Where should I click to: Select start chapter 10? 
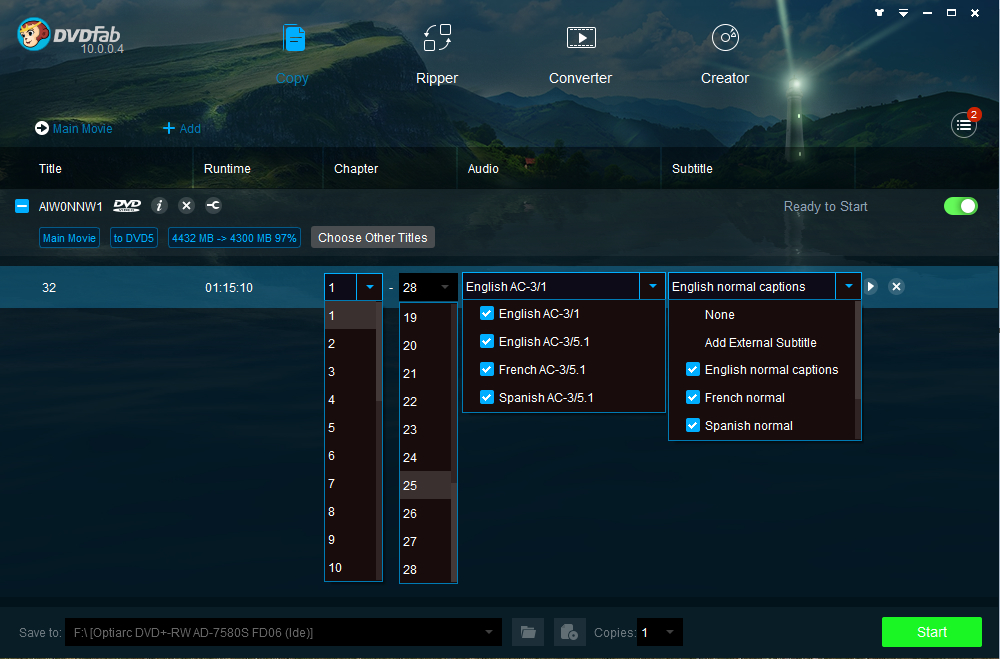click(351, 568)
